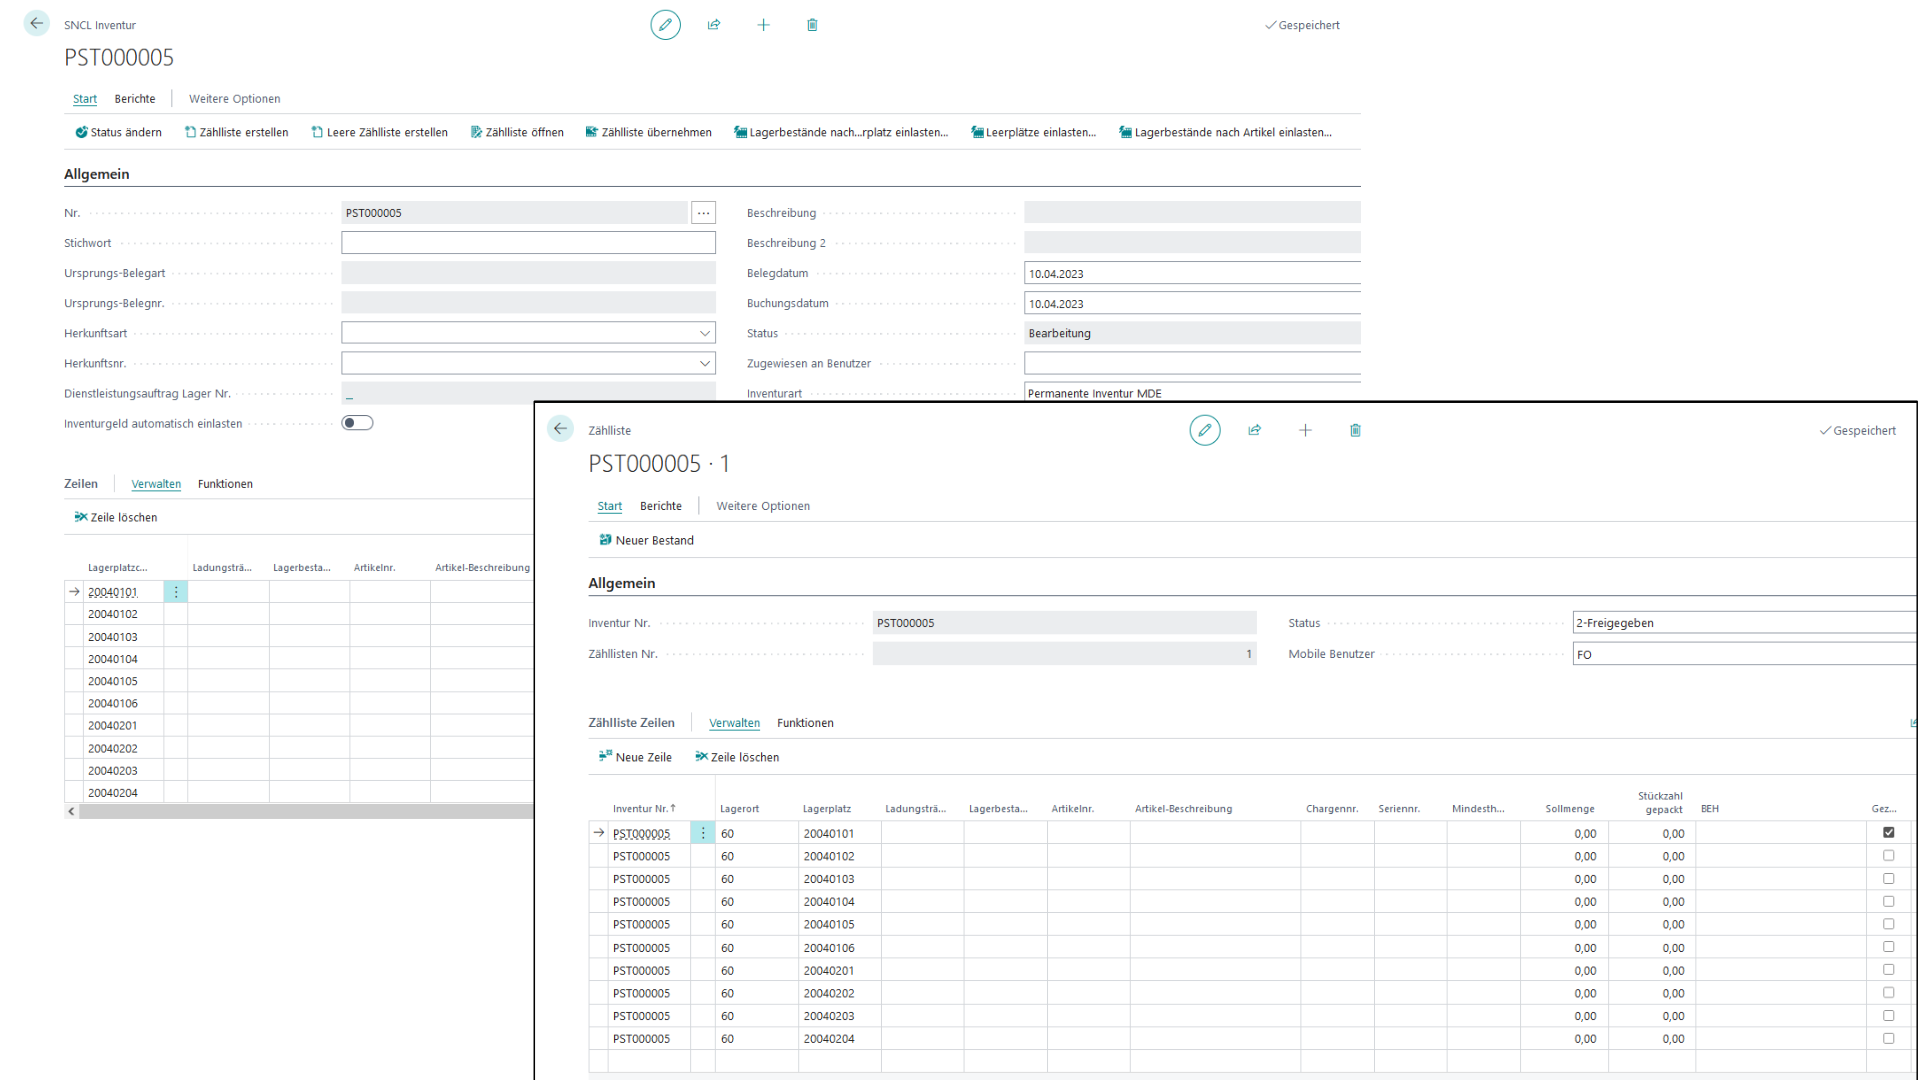
Task: Click the Belegdatum field 10.04.2023
Action: (1192, 273)
